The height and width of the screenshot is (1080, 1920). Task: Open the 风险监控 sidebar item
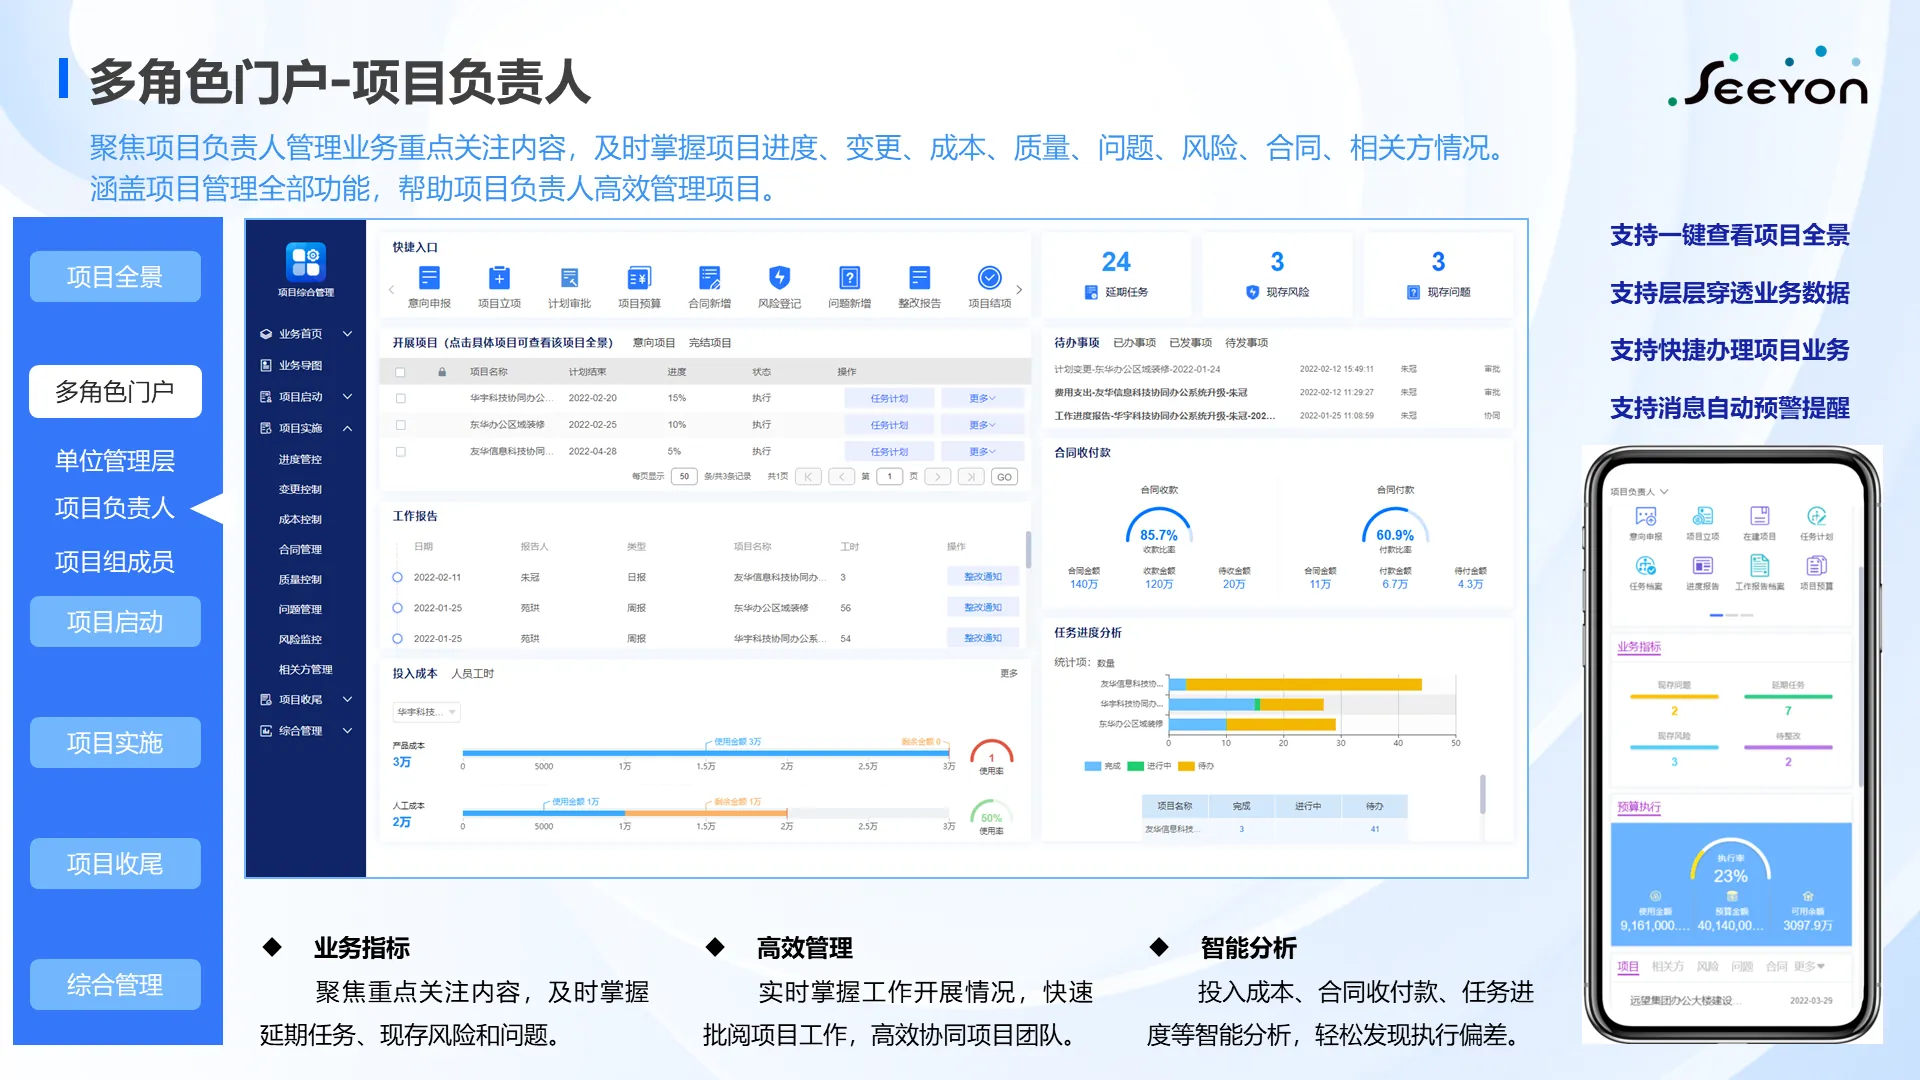click(x=300, y=640)
